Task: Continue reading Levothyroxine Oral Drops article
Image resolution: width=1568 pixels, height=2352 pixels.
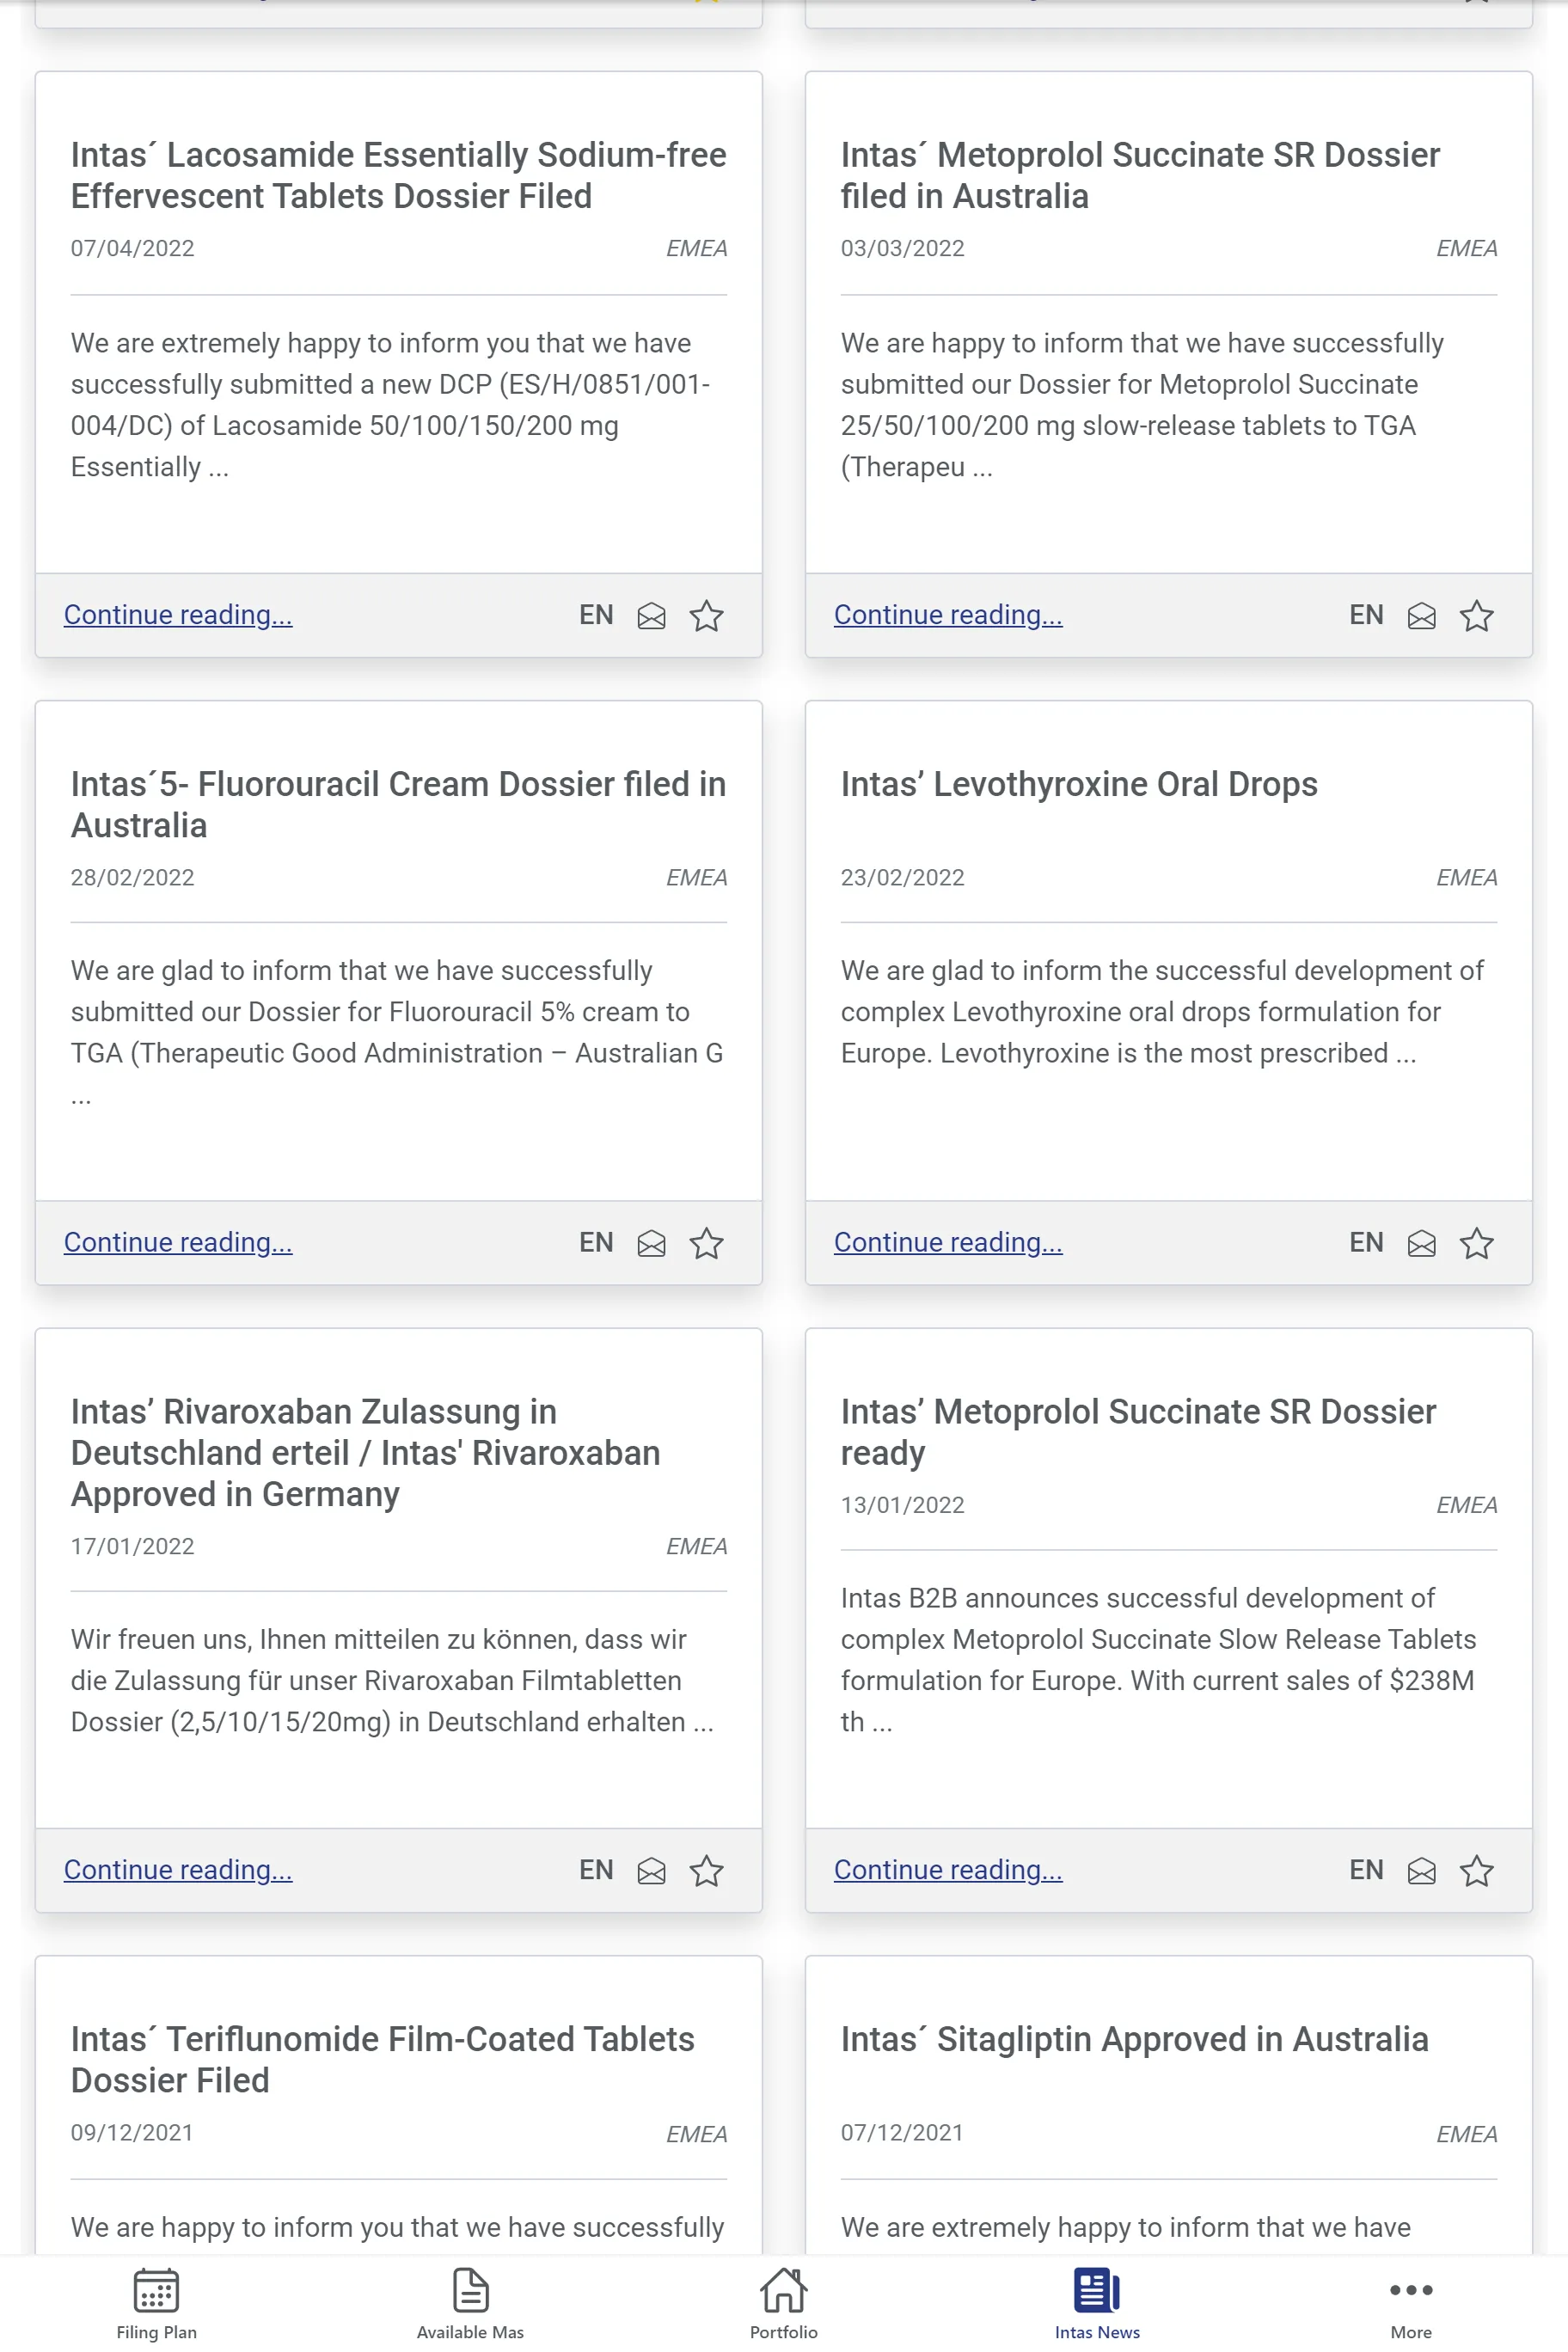Action: [x=948, y=1242]
